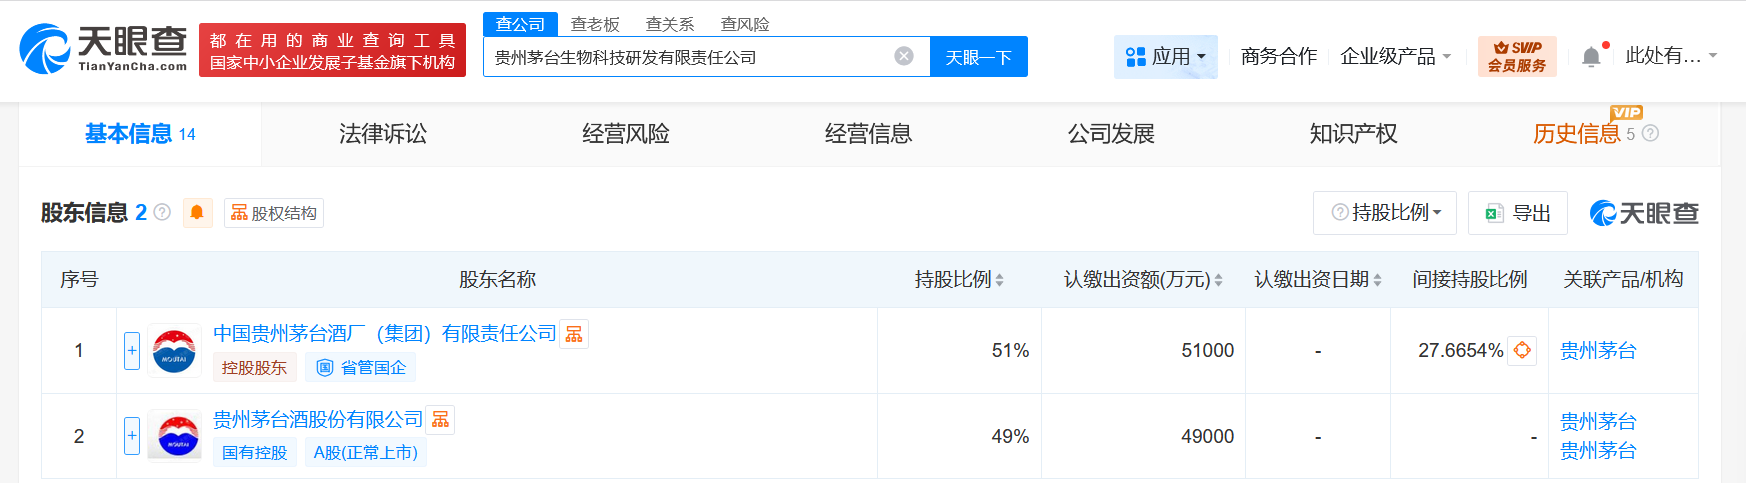This screenshot has width=1746, height=483.
Task: Open the 应用 dropdown menu
Action: click(x=1165, y=57)
